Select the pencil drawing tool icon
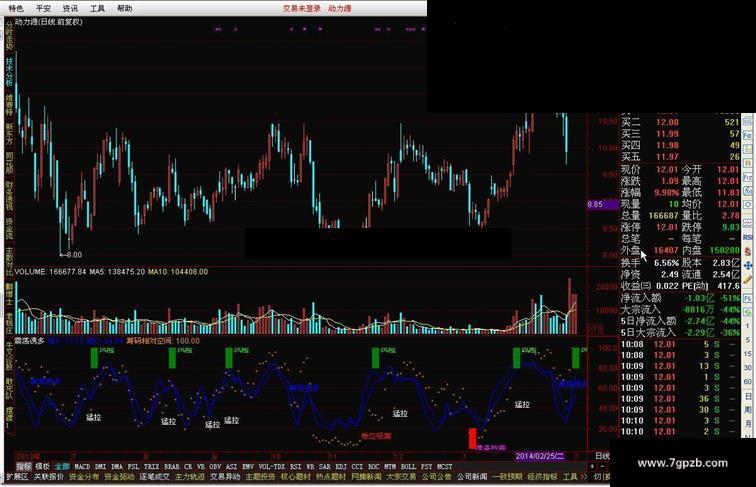756x487 pixels. [x=748, y=279]
